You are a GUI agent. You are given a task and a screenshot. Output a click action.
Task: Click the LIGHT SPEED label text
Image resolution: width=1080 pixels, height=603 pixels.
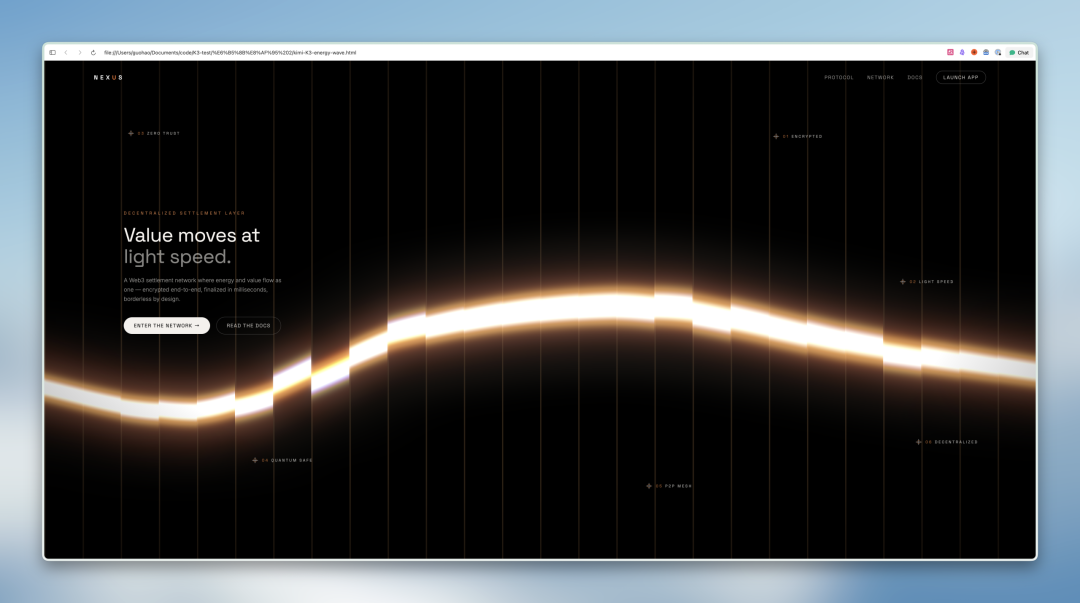click(x=936, y=281)
